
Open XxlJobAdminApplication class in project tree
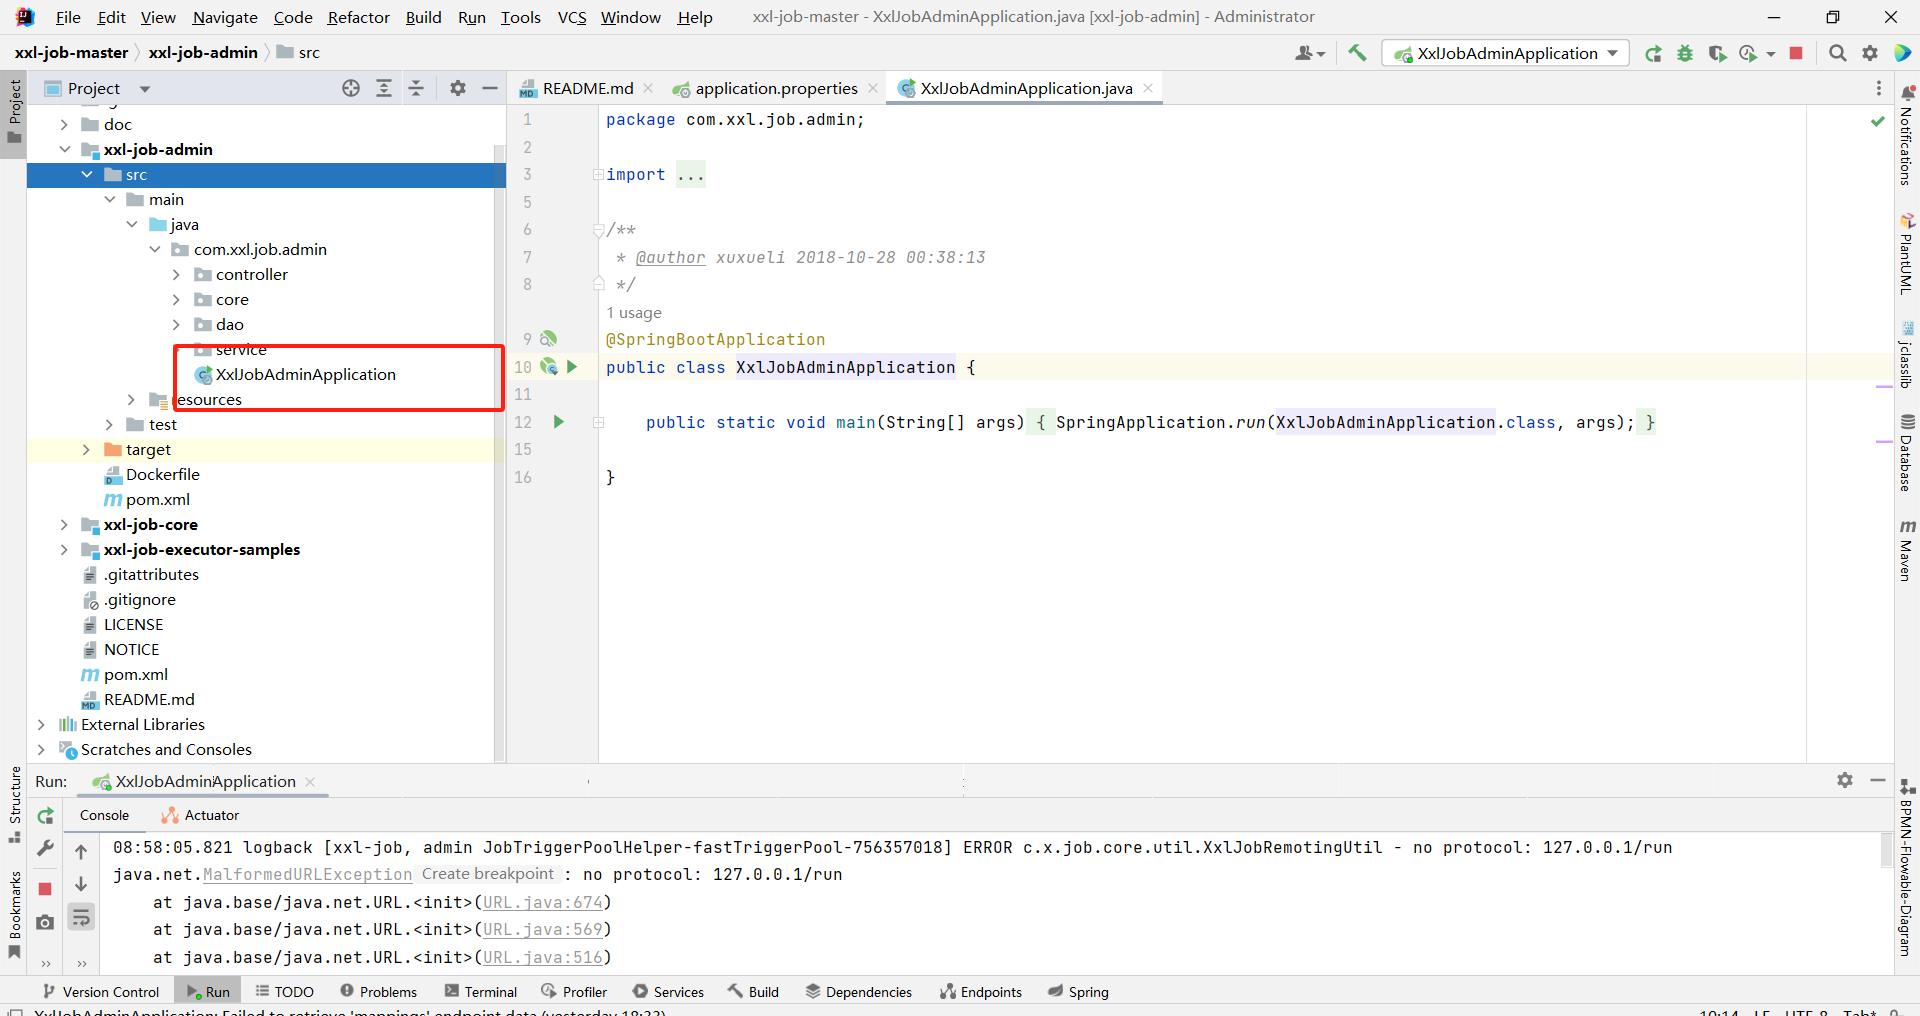pos(305,374)
